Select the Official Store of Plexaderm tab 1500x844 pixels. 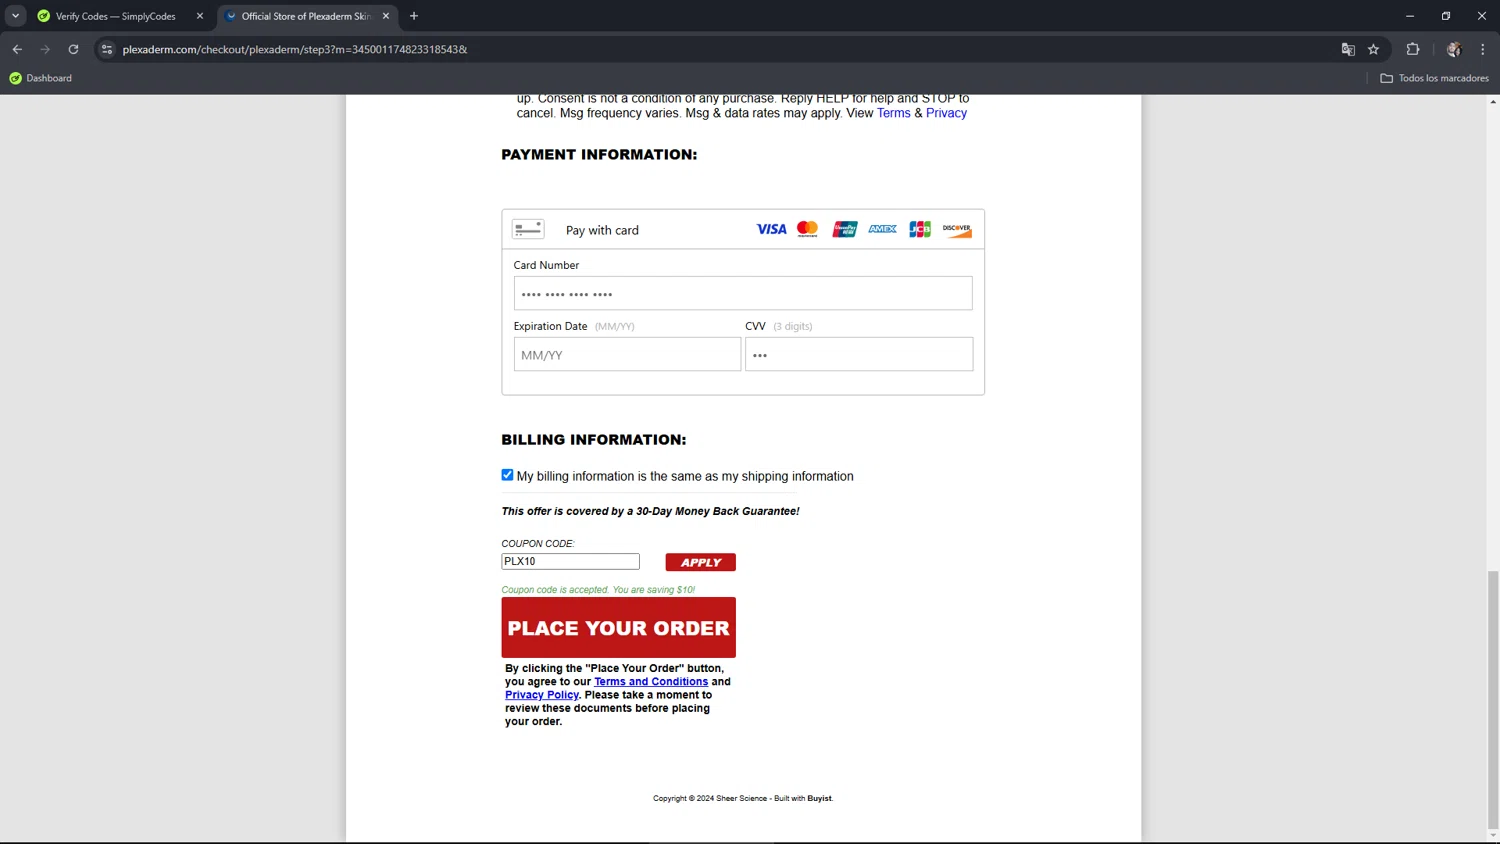[306, 16]
